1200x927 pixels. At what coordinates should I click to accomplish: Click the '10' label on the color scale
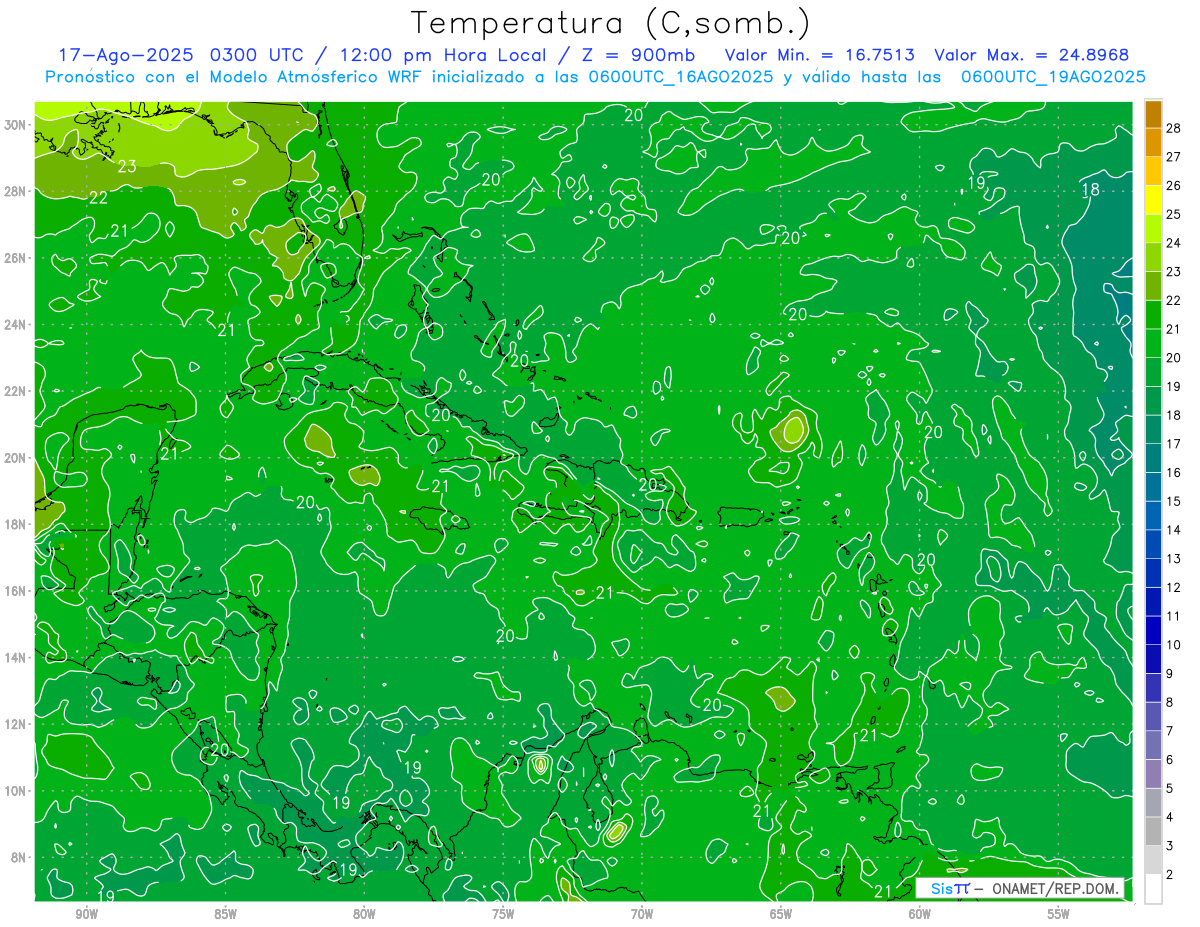[1174, 645]
